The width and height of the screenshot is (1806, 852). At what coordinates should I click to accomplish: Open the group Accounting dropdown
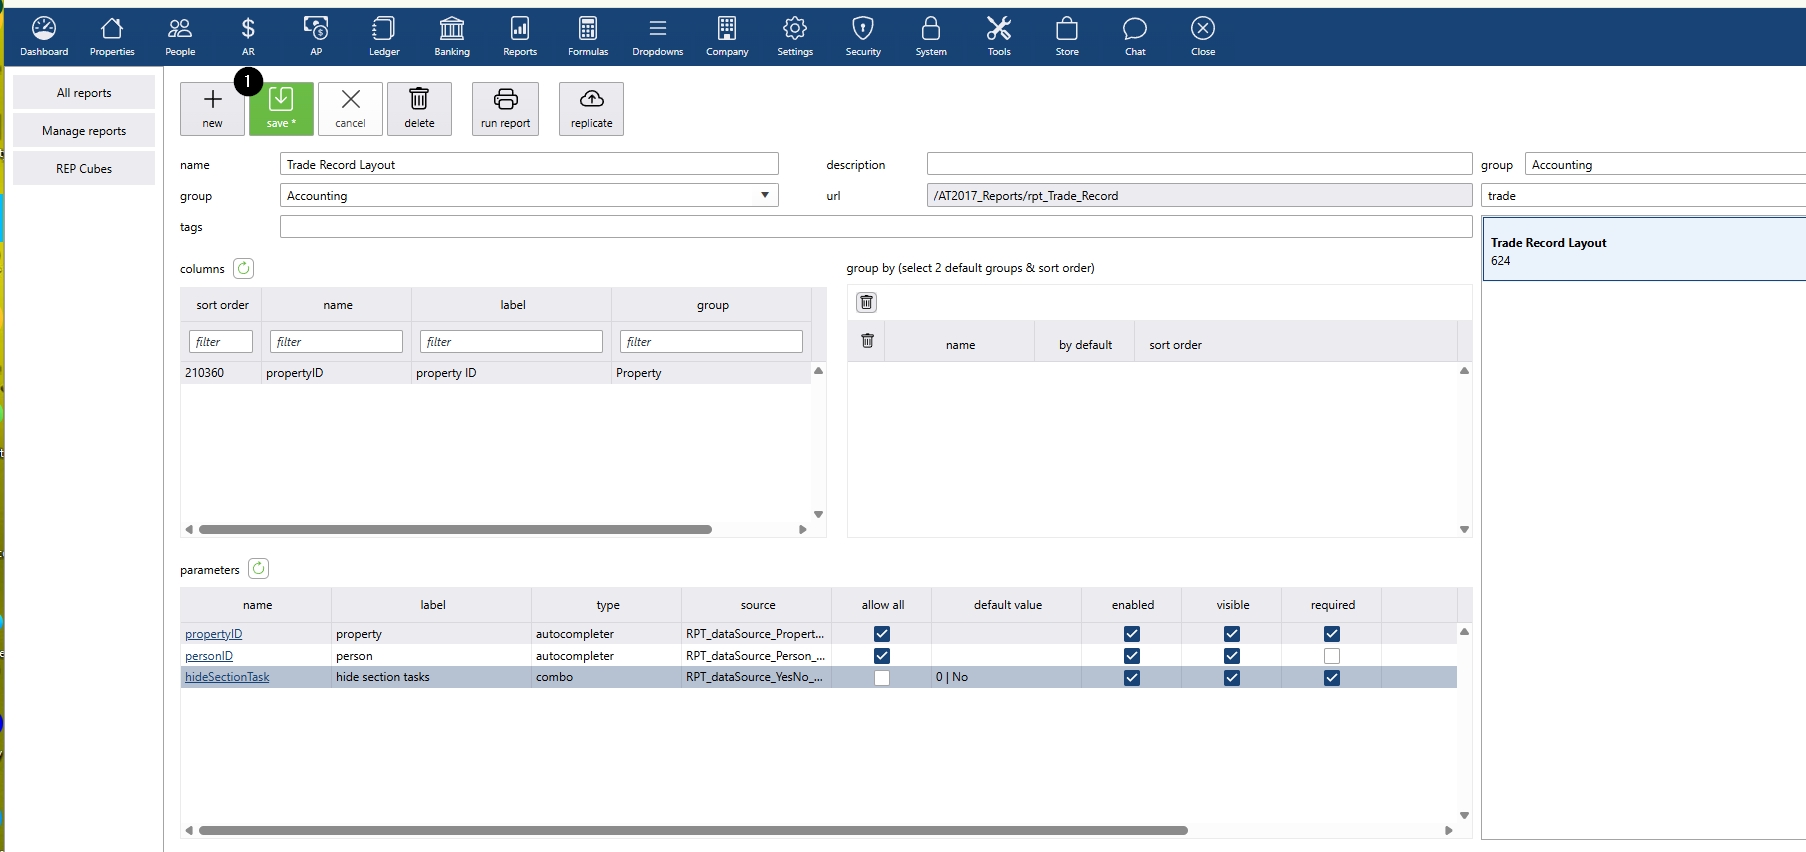click(x=529, y=195)
